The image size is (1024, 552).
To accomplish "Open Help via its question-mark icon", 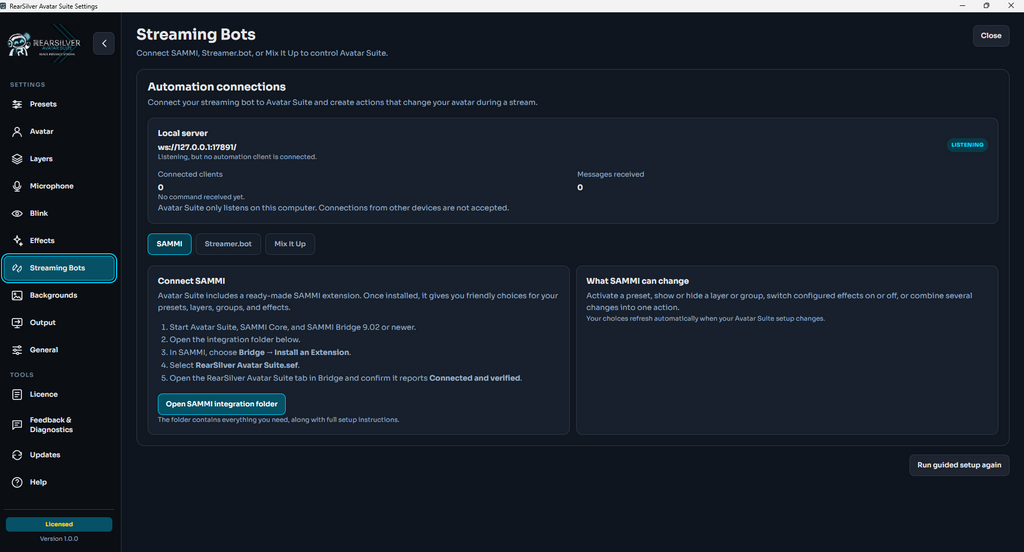I will (x=17, y=483).
